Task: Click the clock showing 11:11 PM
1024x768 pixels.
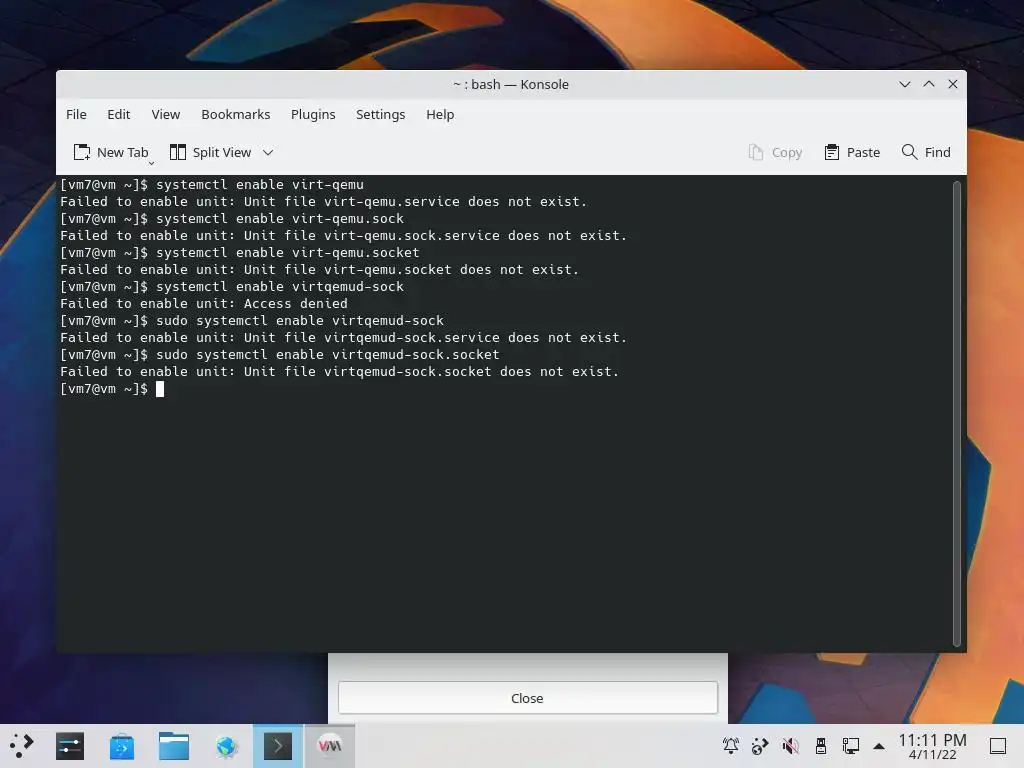Action: (x=932, y=746)
